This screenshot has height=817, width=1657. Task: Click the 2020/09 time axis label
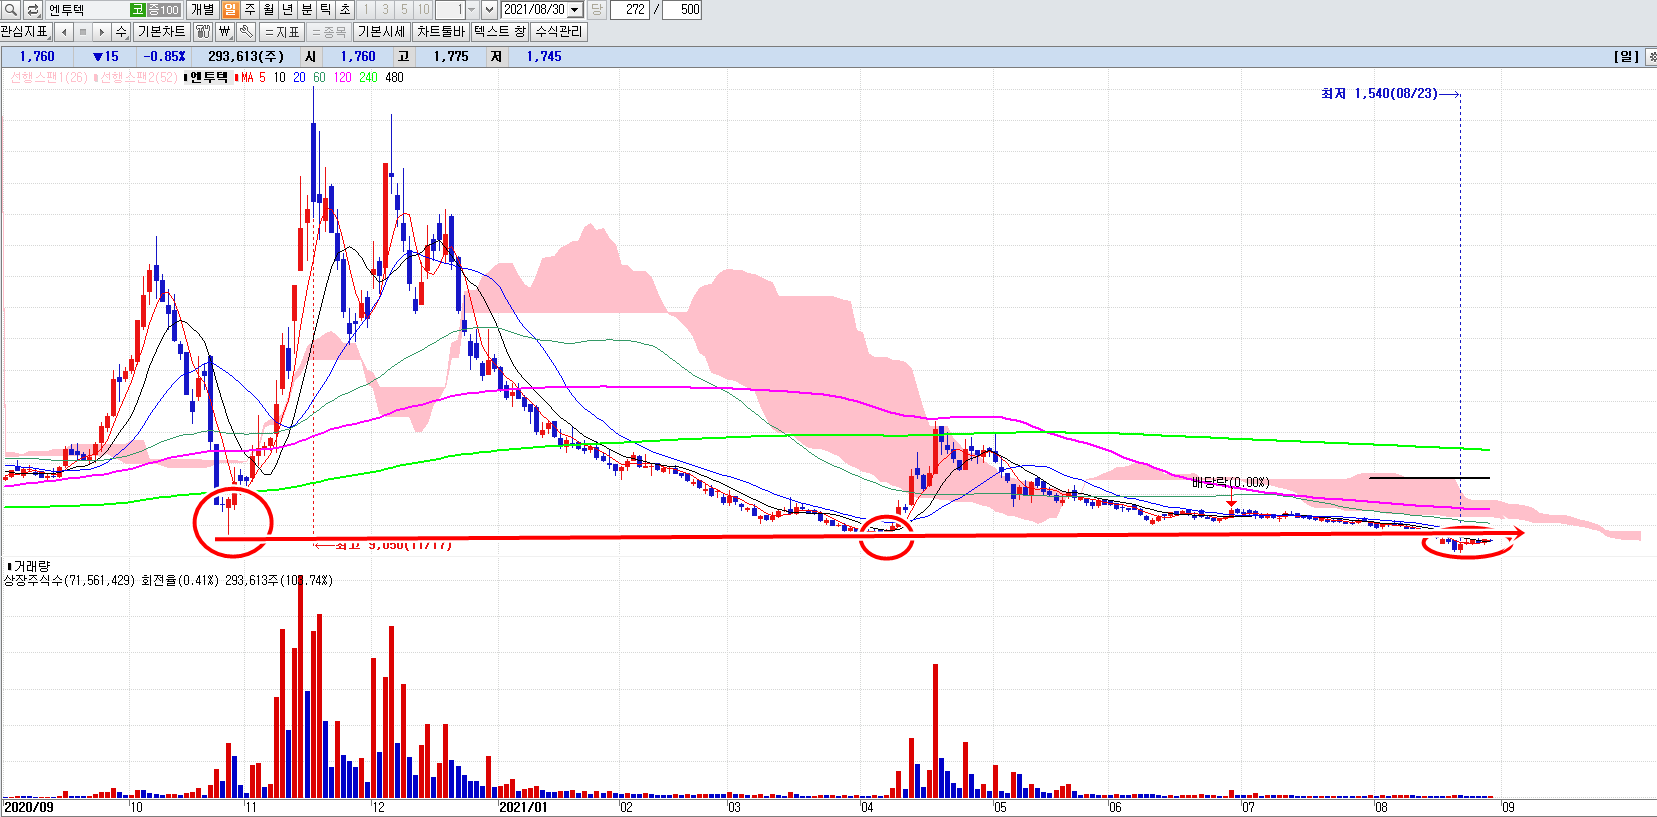[x=29, y=807]
